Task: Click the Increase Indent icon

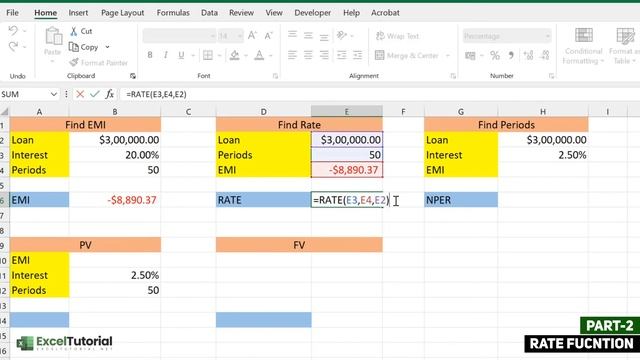Action: [358, 55]
